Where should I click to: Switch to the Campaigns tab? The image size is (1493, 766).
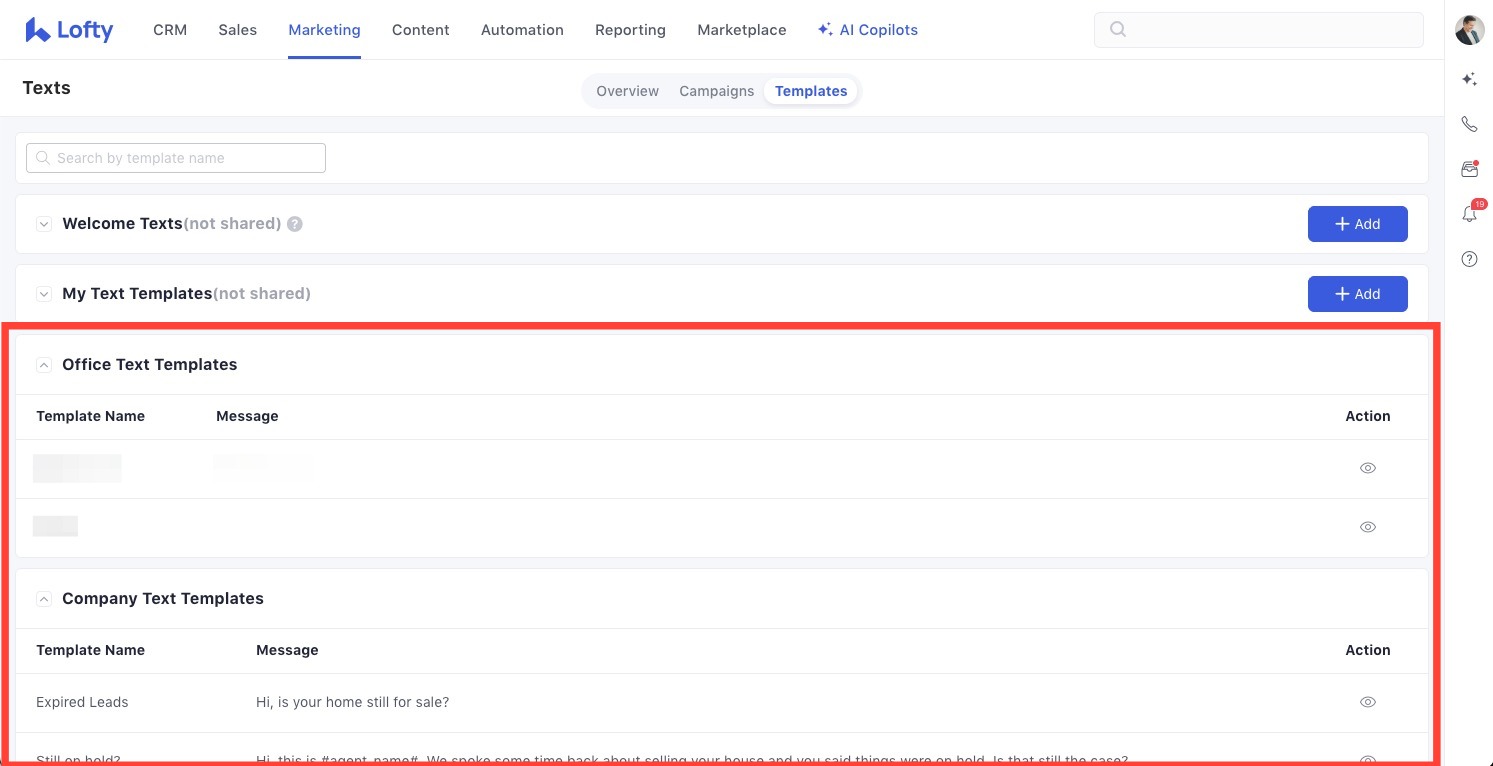716,91
